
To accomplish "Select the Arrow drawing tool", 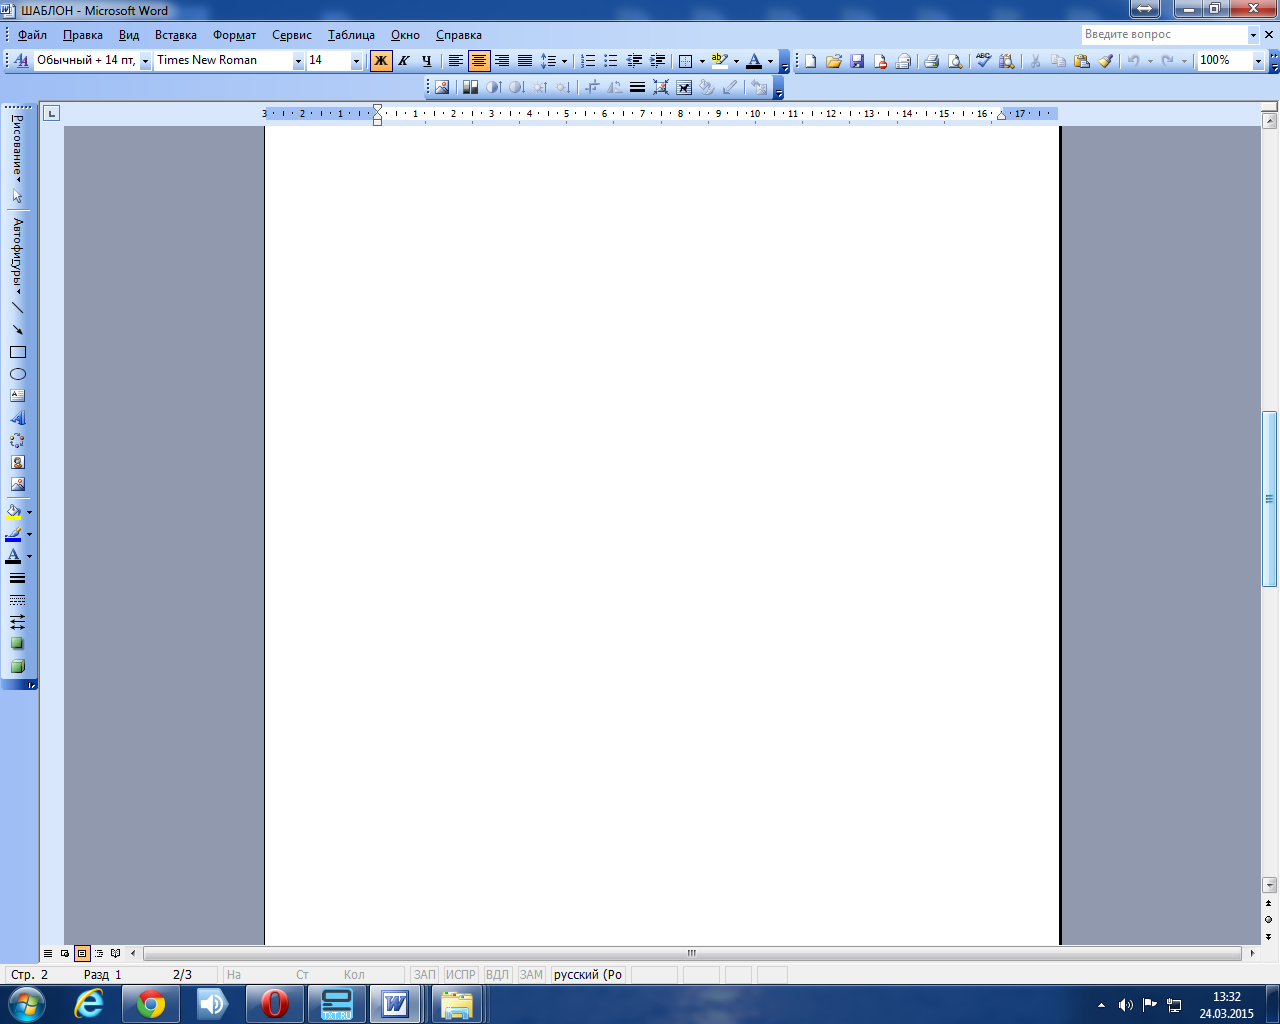I will point(17,330).
